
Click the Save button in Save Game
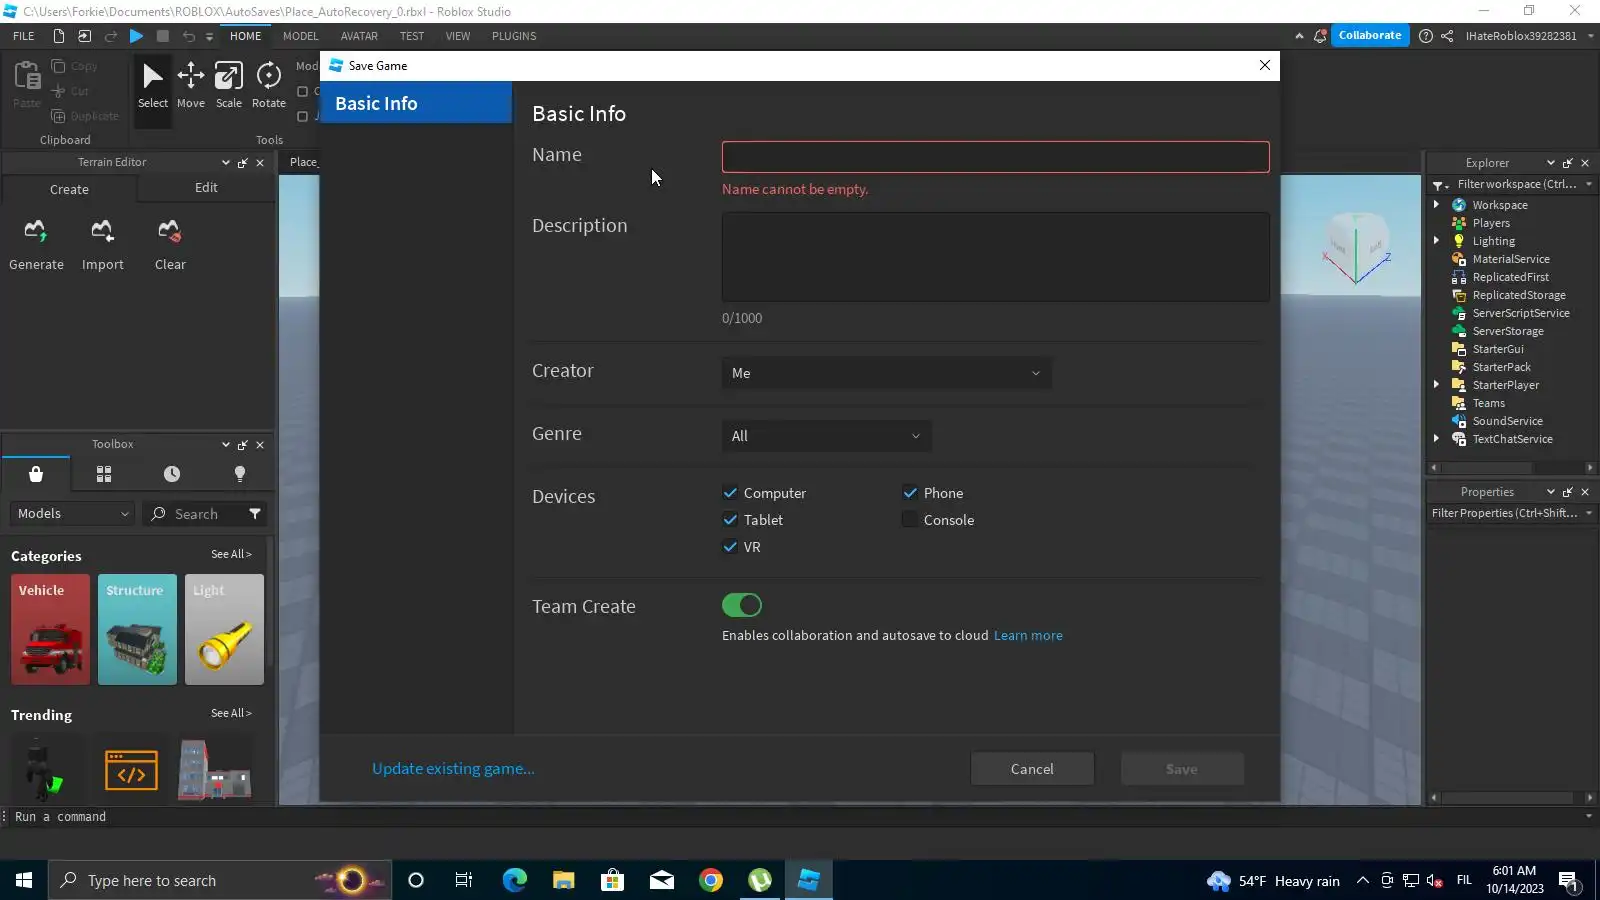pos(1182,769)
